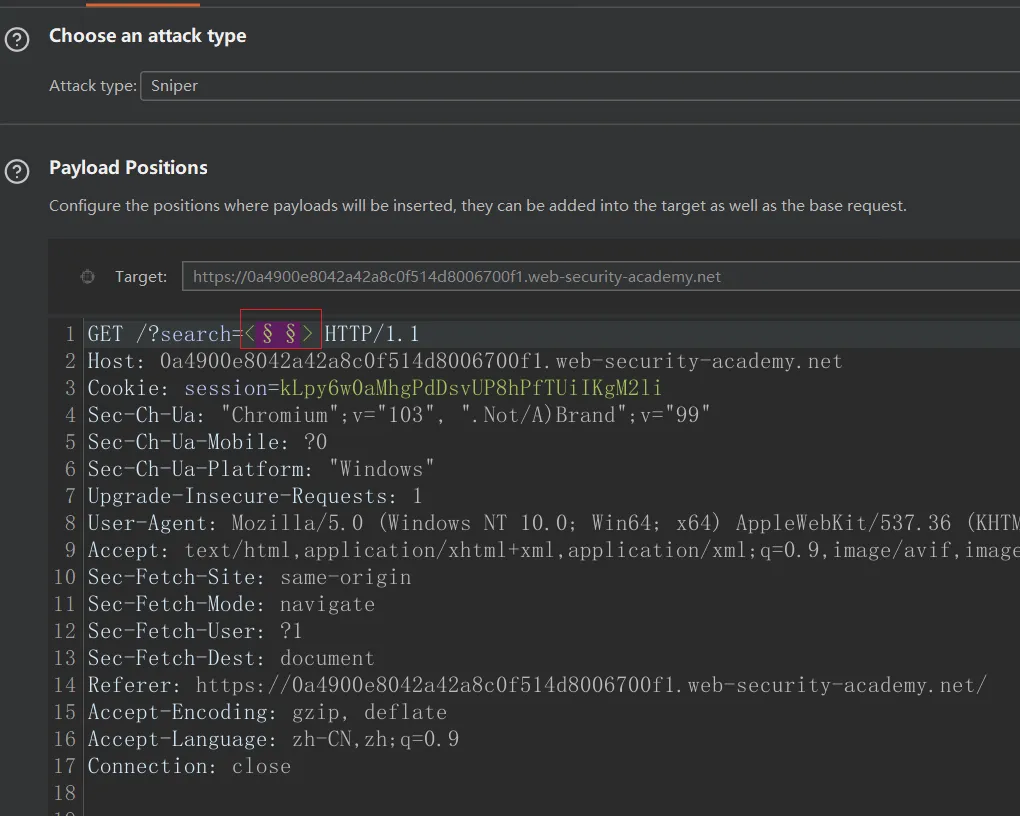
Task: Click the Accept-Language zh-CN line
Action: coord(273,739)
